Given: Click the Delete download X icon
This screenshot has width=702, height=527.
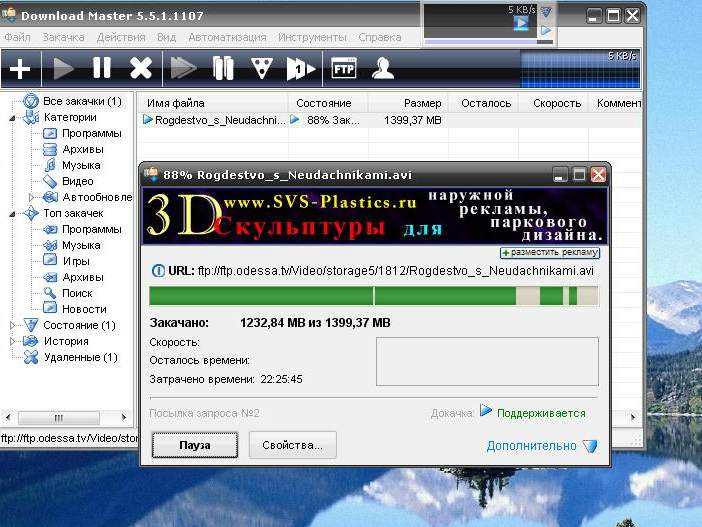Looking at the screenshot, I should (141, 69).
